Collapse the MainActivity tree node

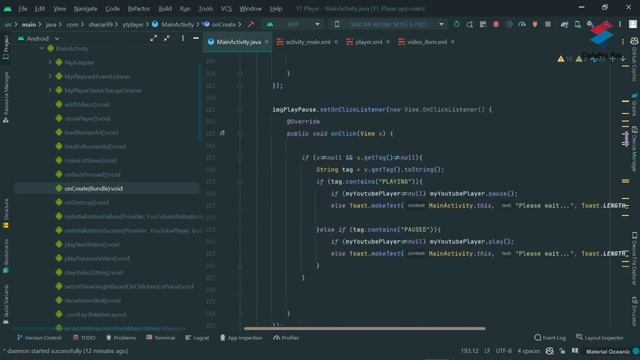42,49
